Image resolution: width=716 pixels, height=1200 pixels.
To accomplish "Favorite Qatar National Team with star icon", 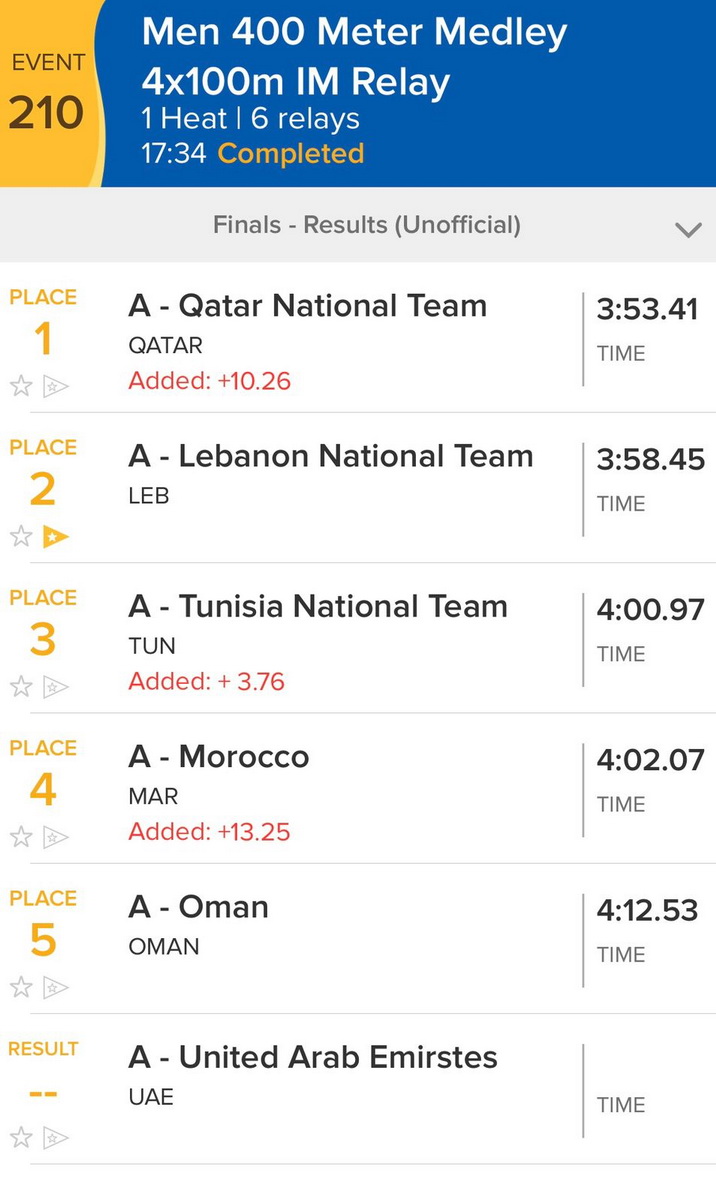I will point(21,386).
